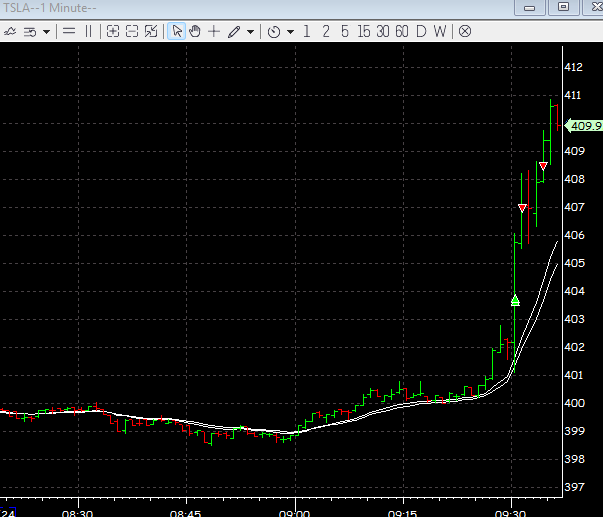Click the red sell marker near 407

[522, 208]
